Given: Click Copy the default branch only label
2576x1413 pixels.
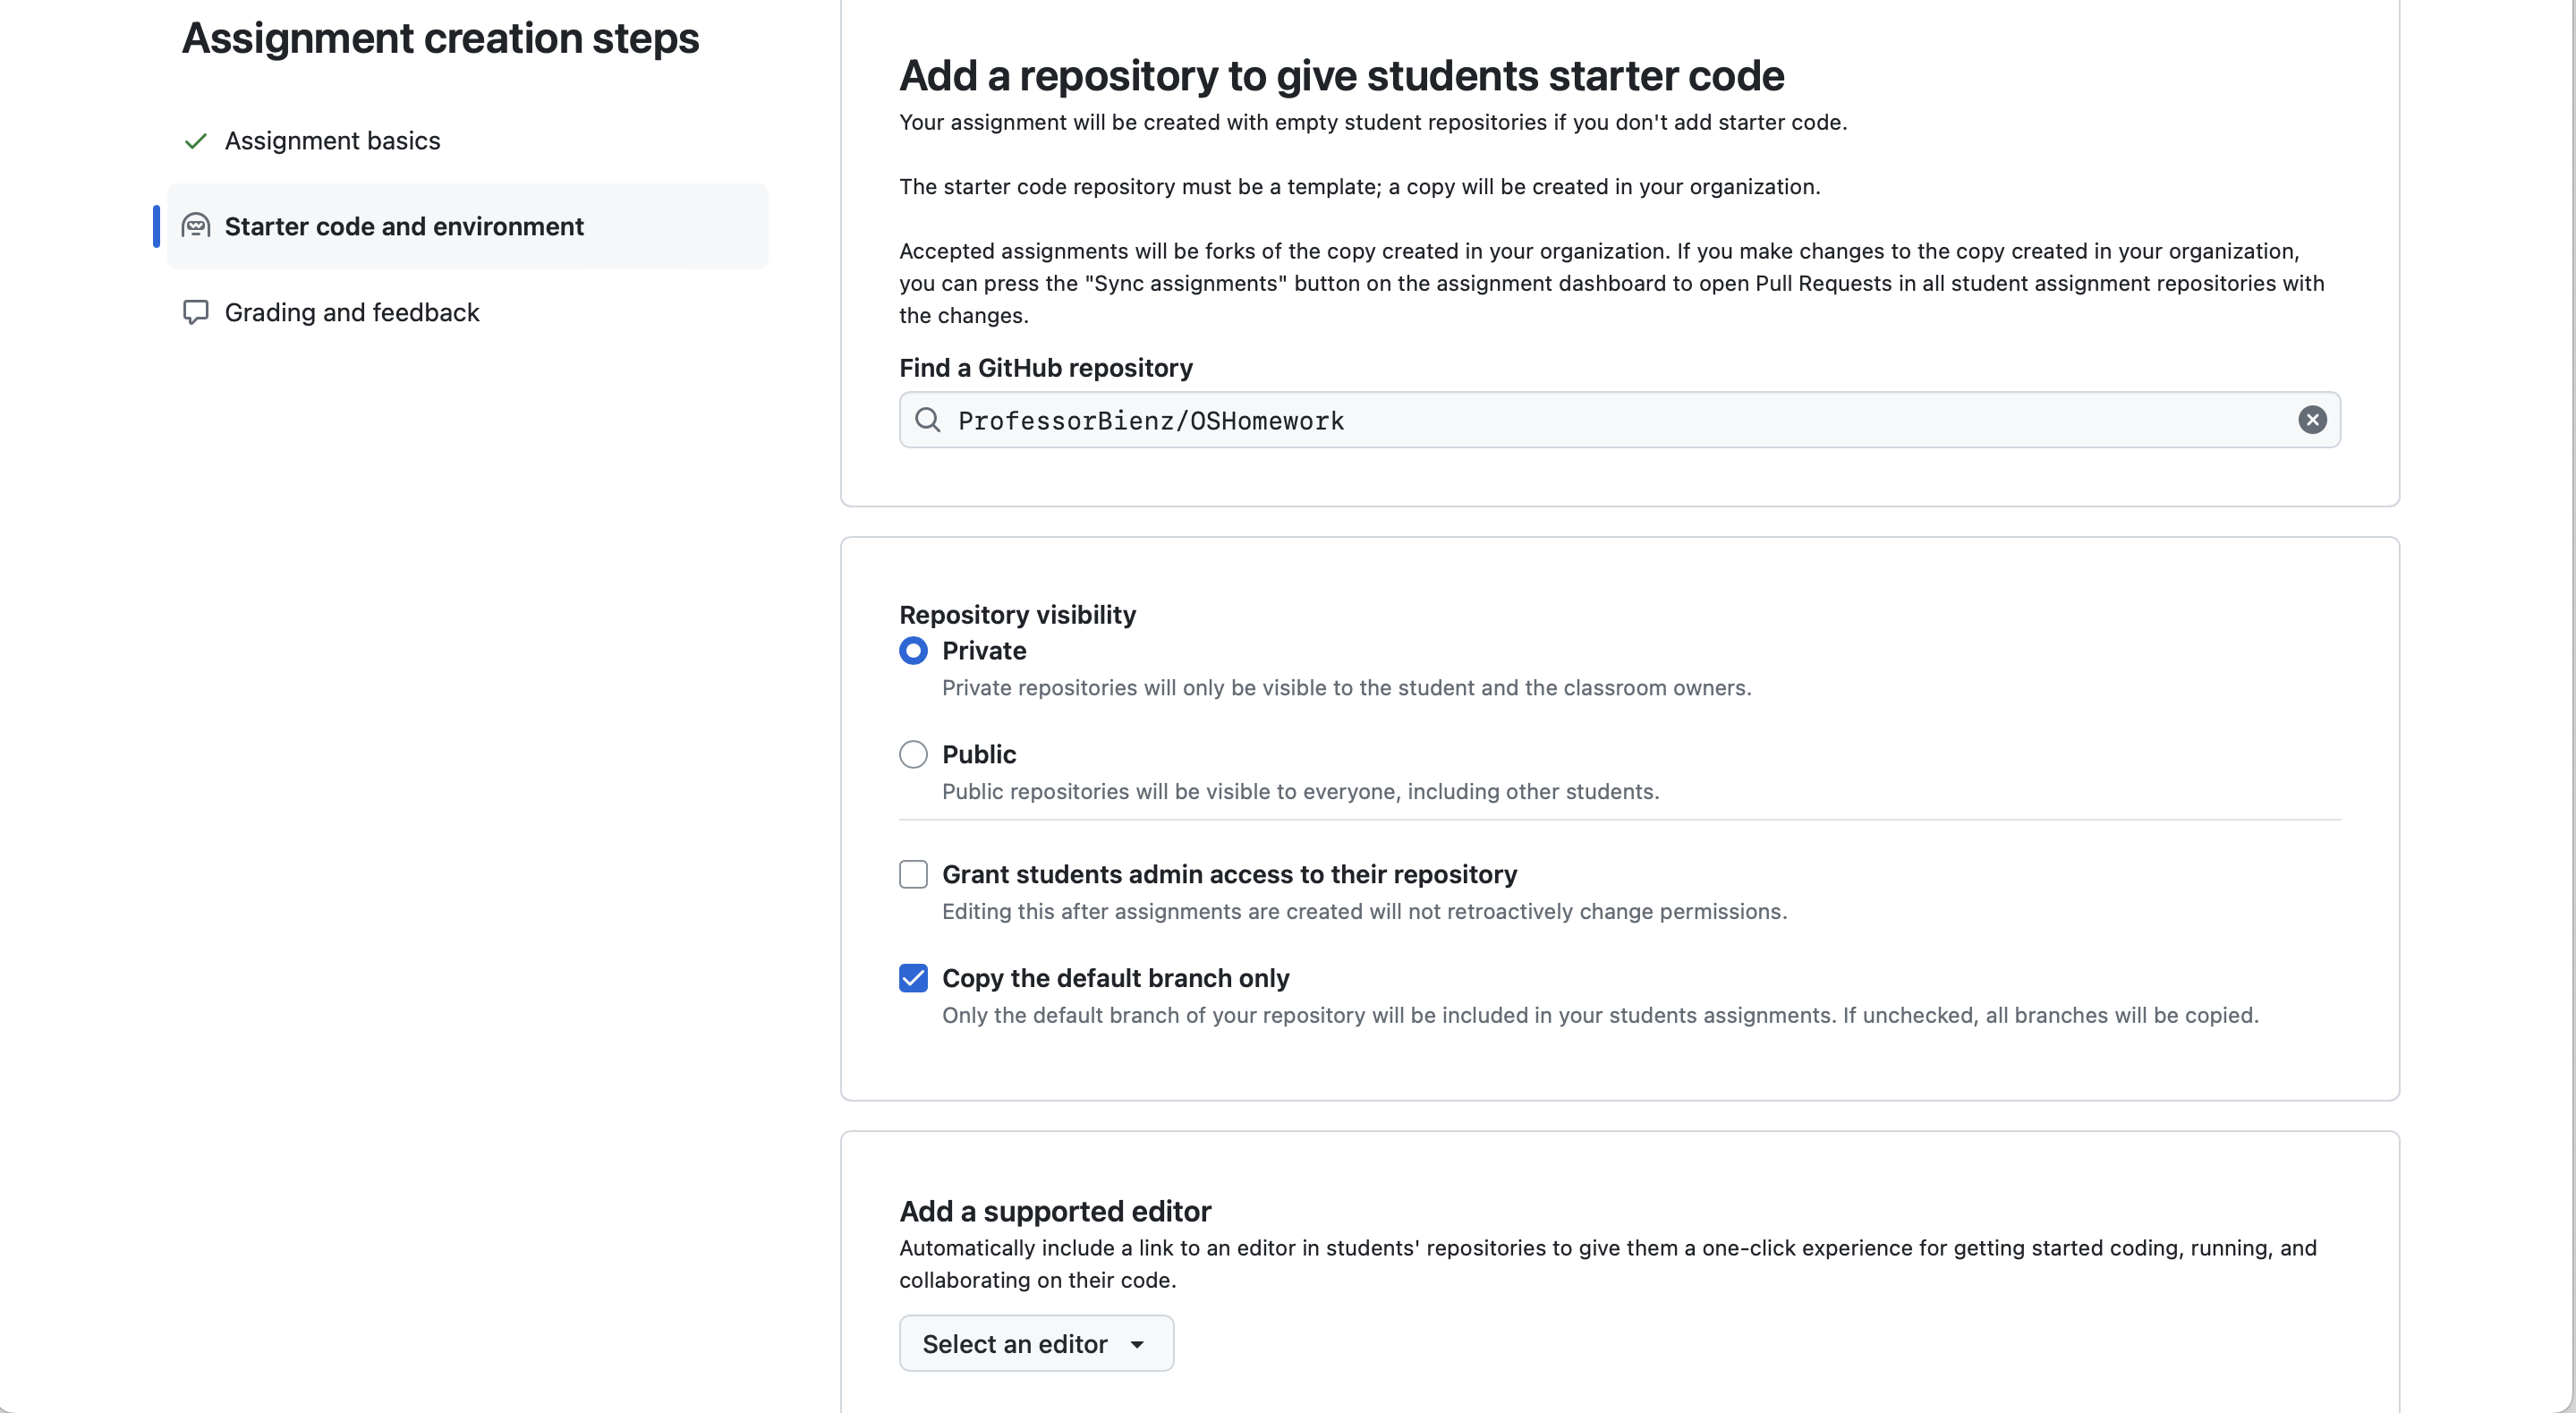Looking at the screenshot, I should [1115, 978].
